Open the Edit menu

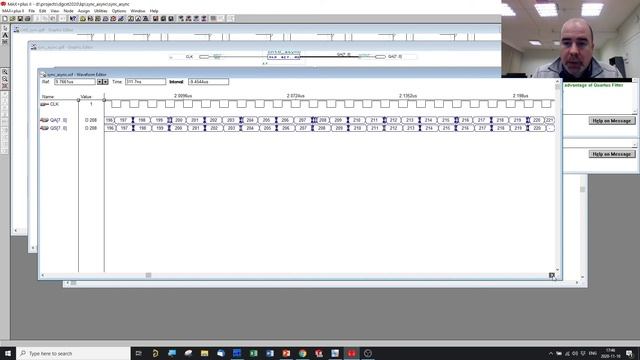42,11
